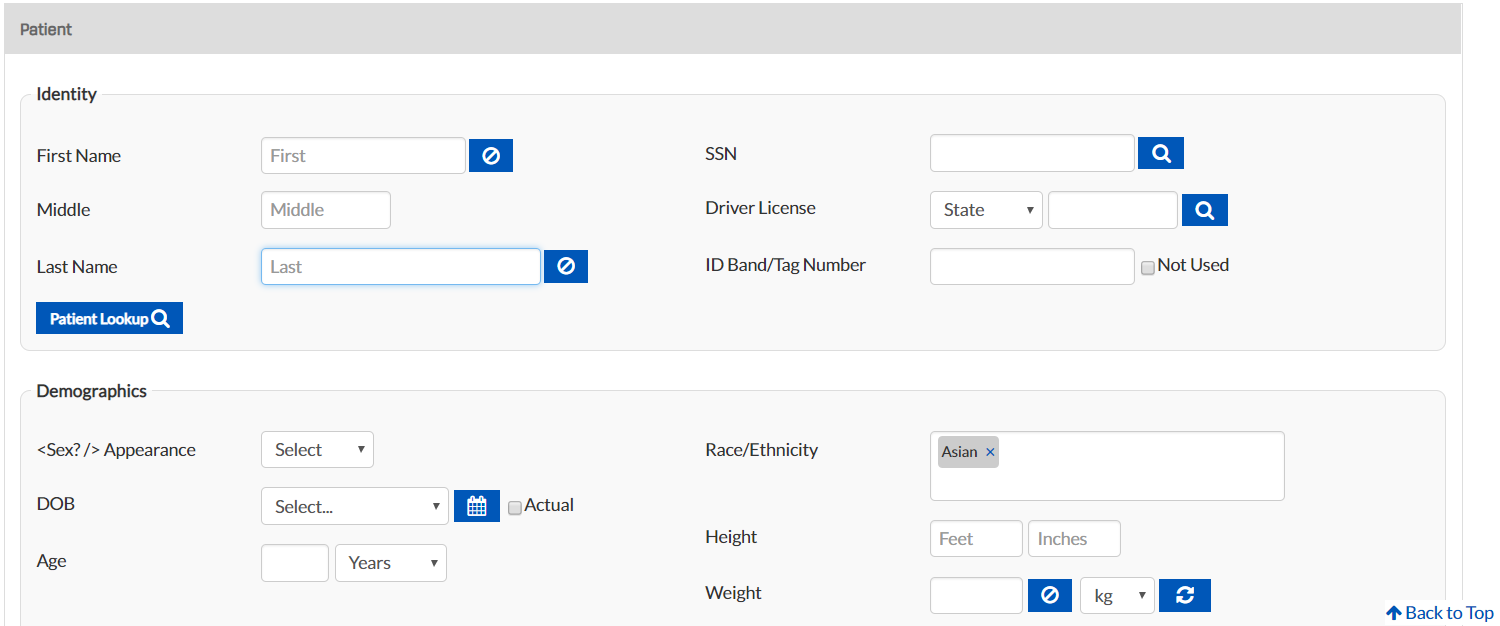Click the Height Feet field

976,538
